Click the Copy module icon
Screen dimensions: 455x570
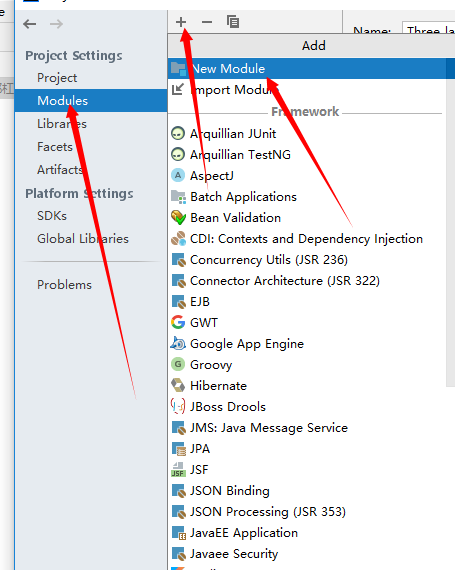pyautogui.click(x=233, y=22)
